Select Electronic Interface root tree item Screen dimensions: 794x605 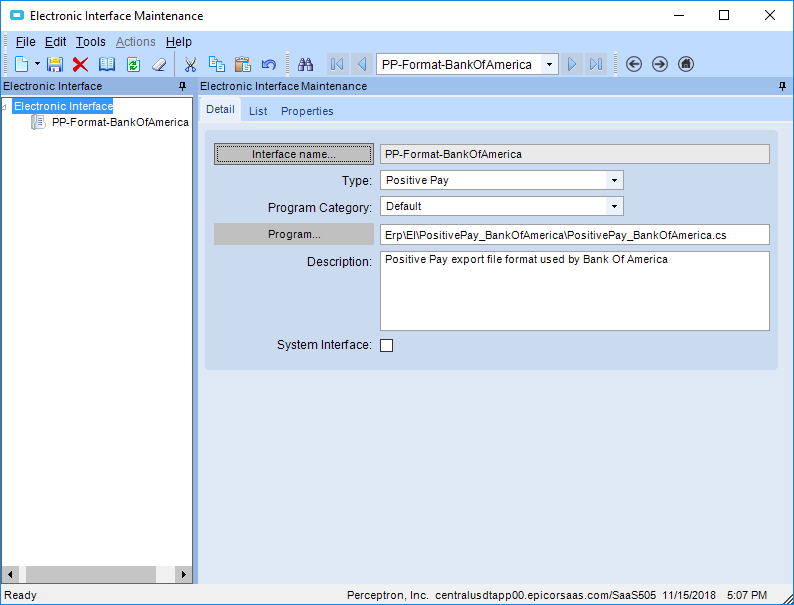pos(63,106)
